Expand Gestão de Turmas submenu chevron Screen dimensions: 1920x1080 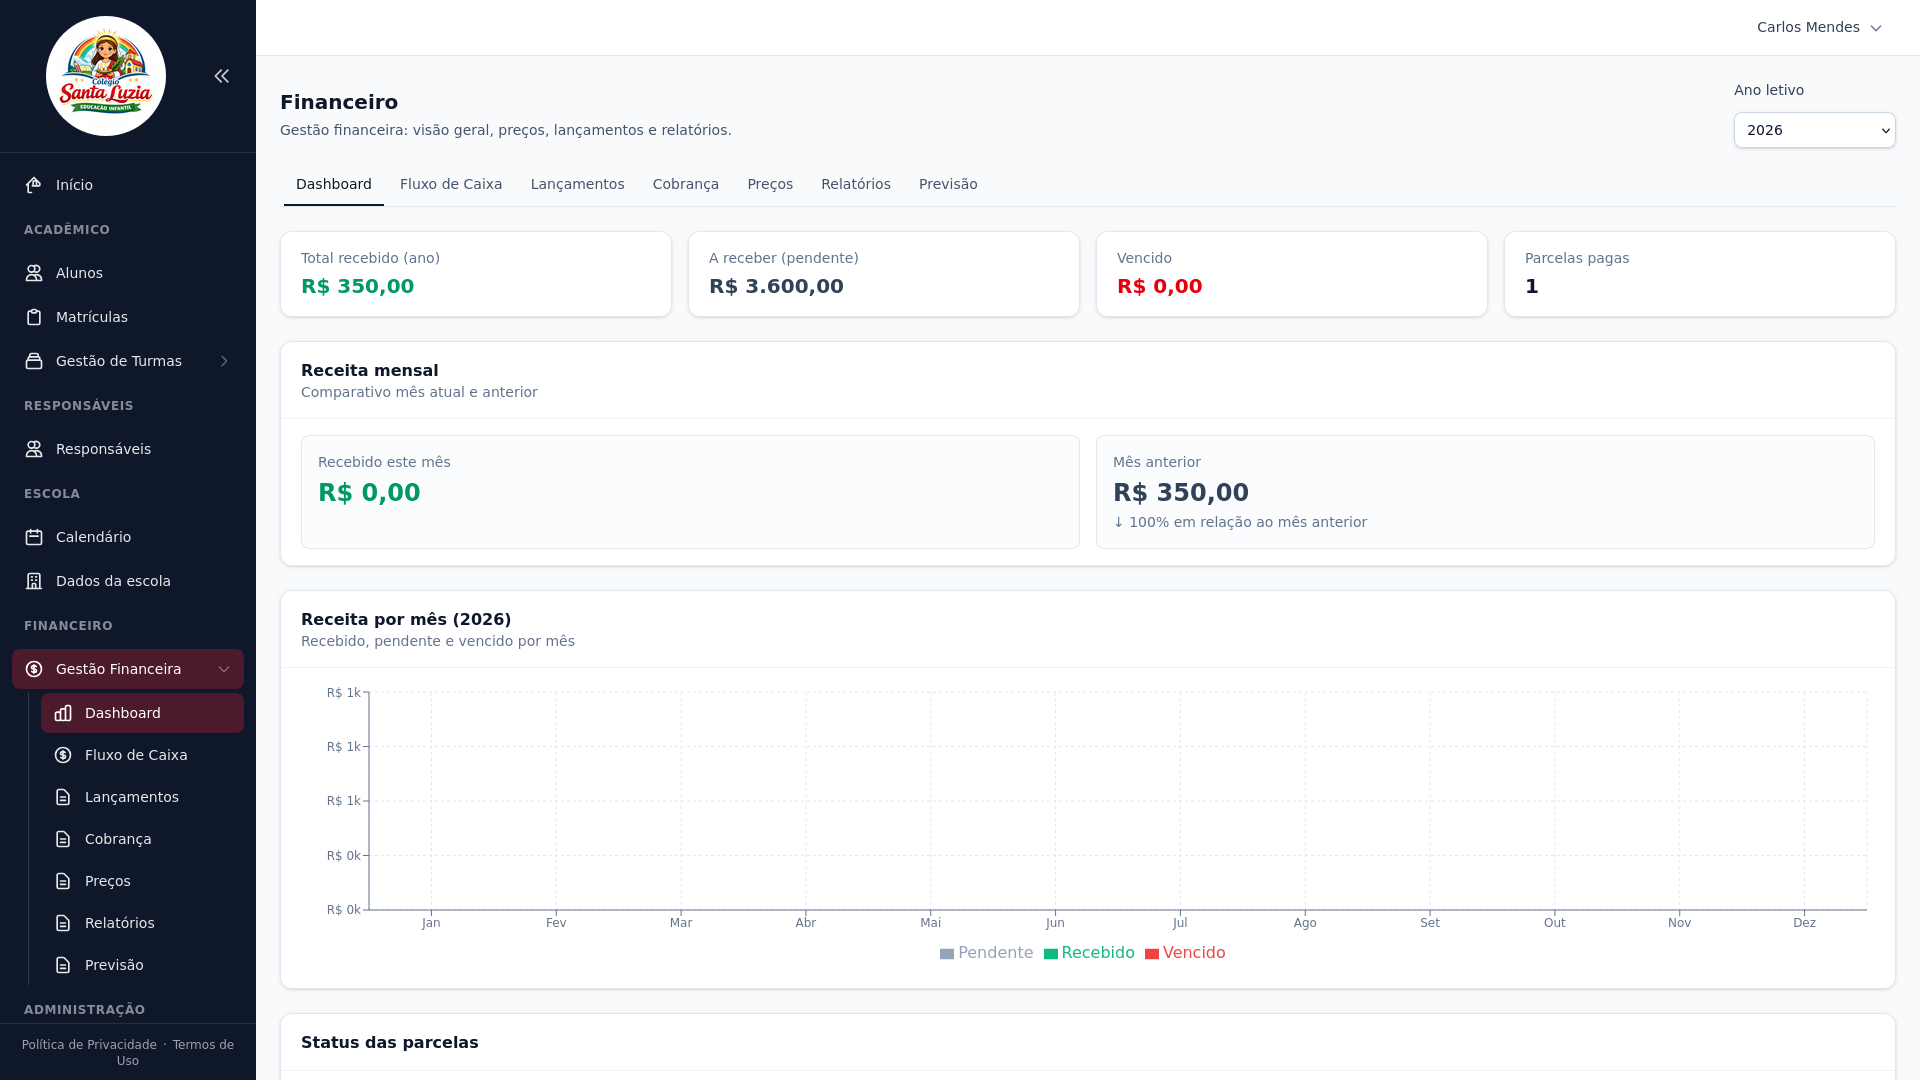(x=224, y=361)
